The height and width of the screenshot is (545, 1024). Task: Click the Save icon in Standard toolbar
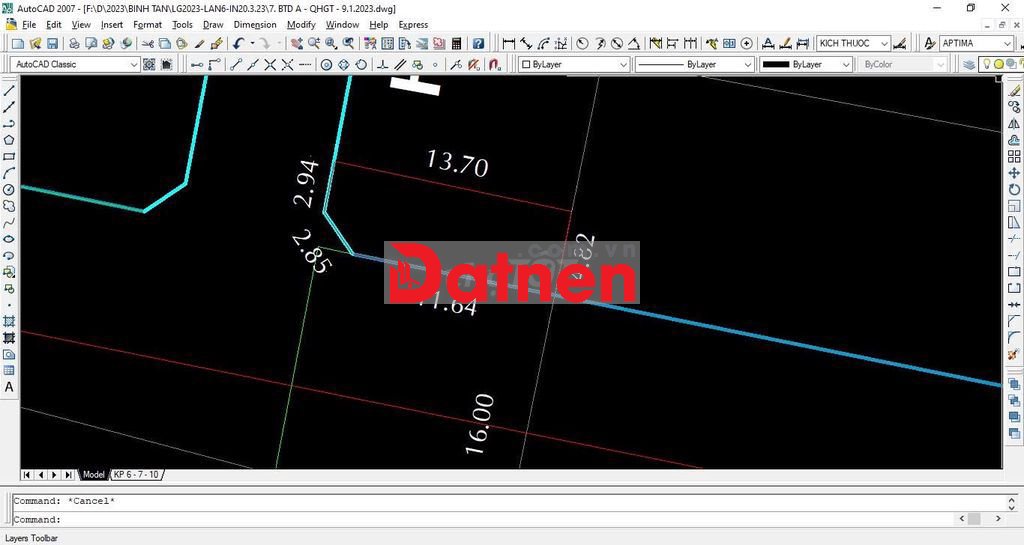pyautogui.click(x=52, y=44)
